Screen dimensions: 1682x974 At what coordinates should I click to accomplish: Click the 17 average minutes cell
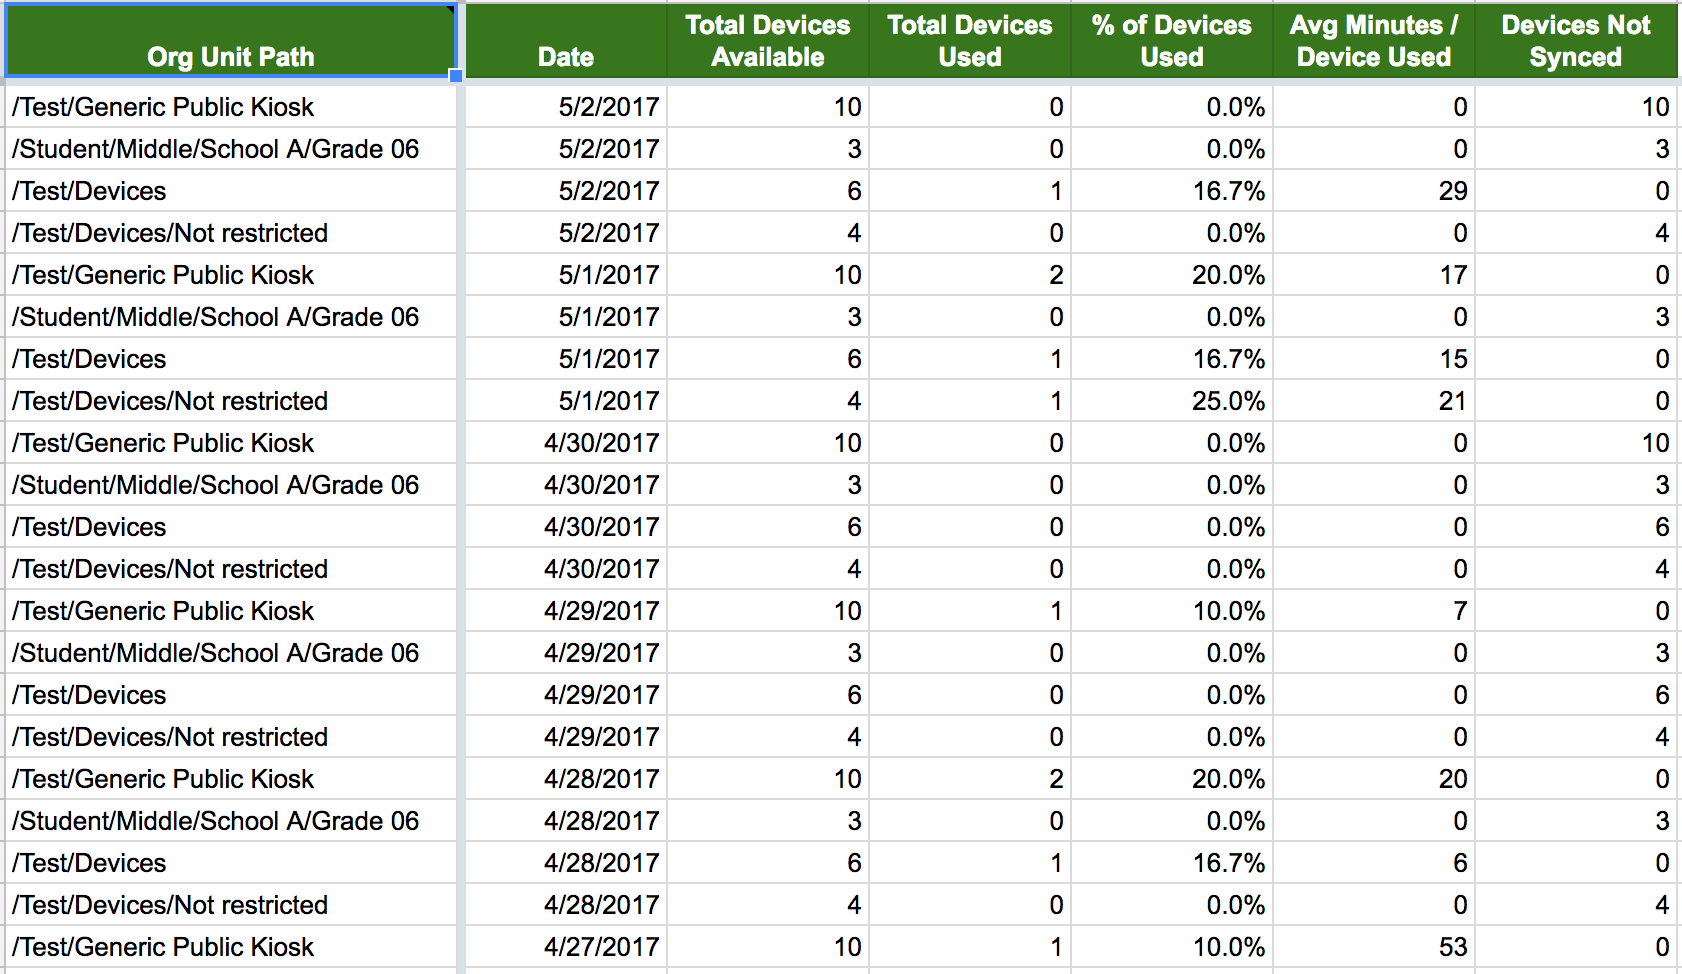tap(1373, 275)
